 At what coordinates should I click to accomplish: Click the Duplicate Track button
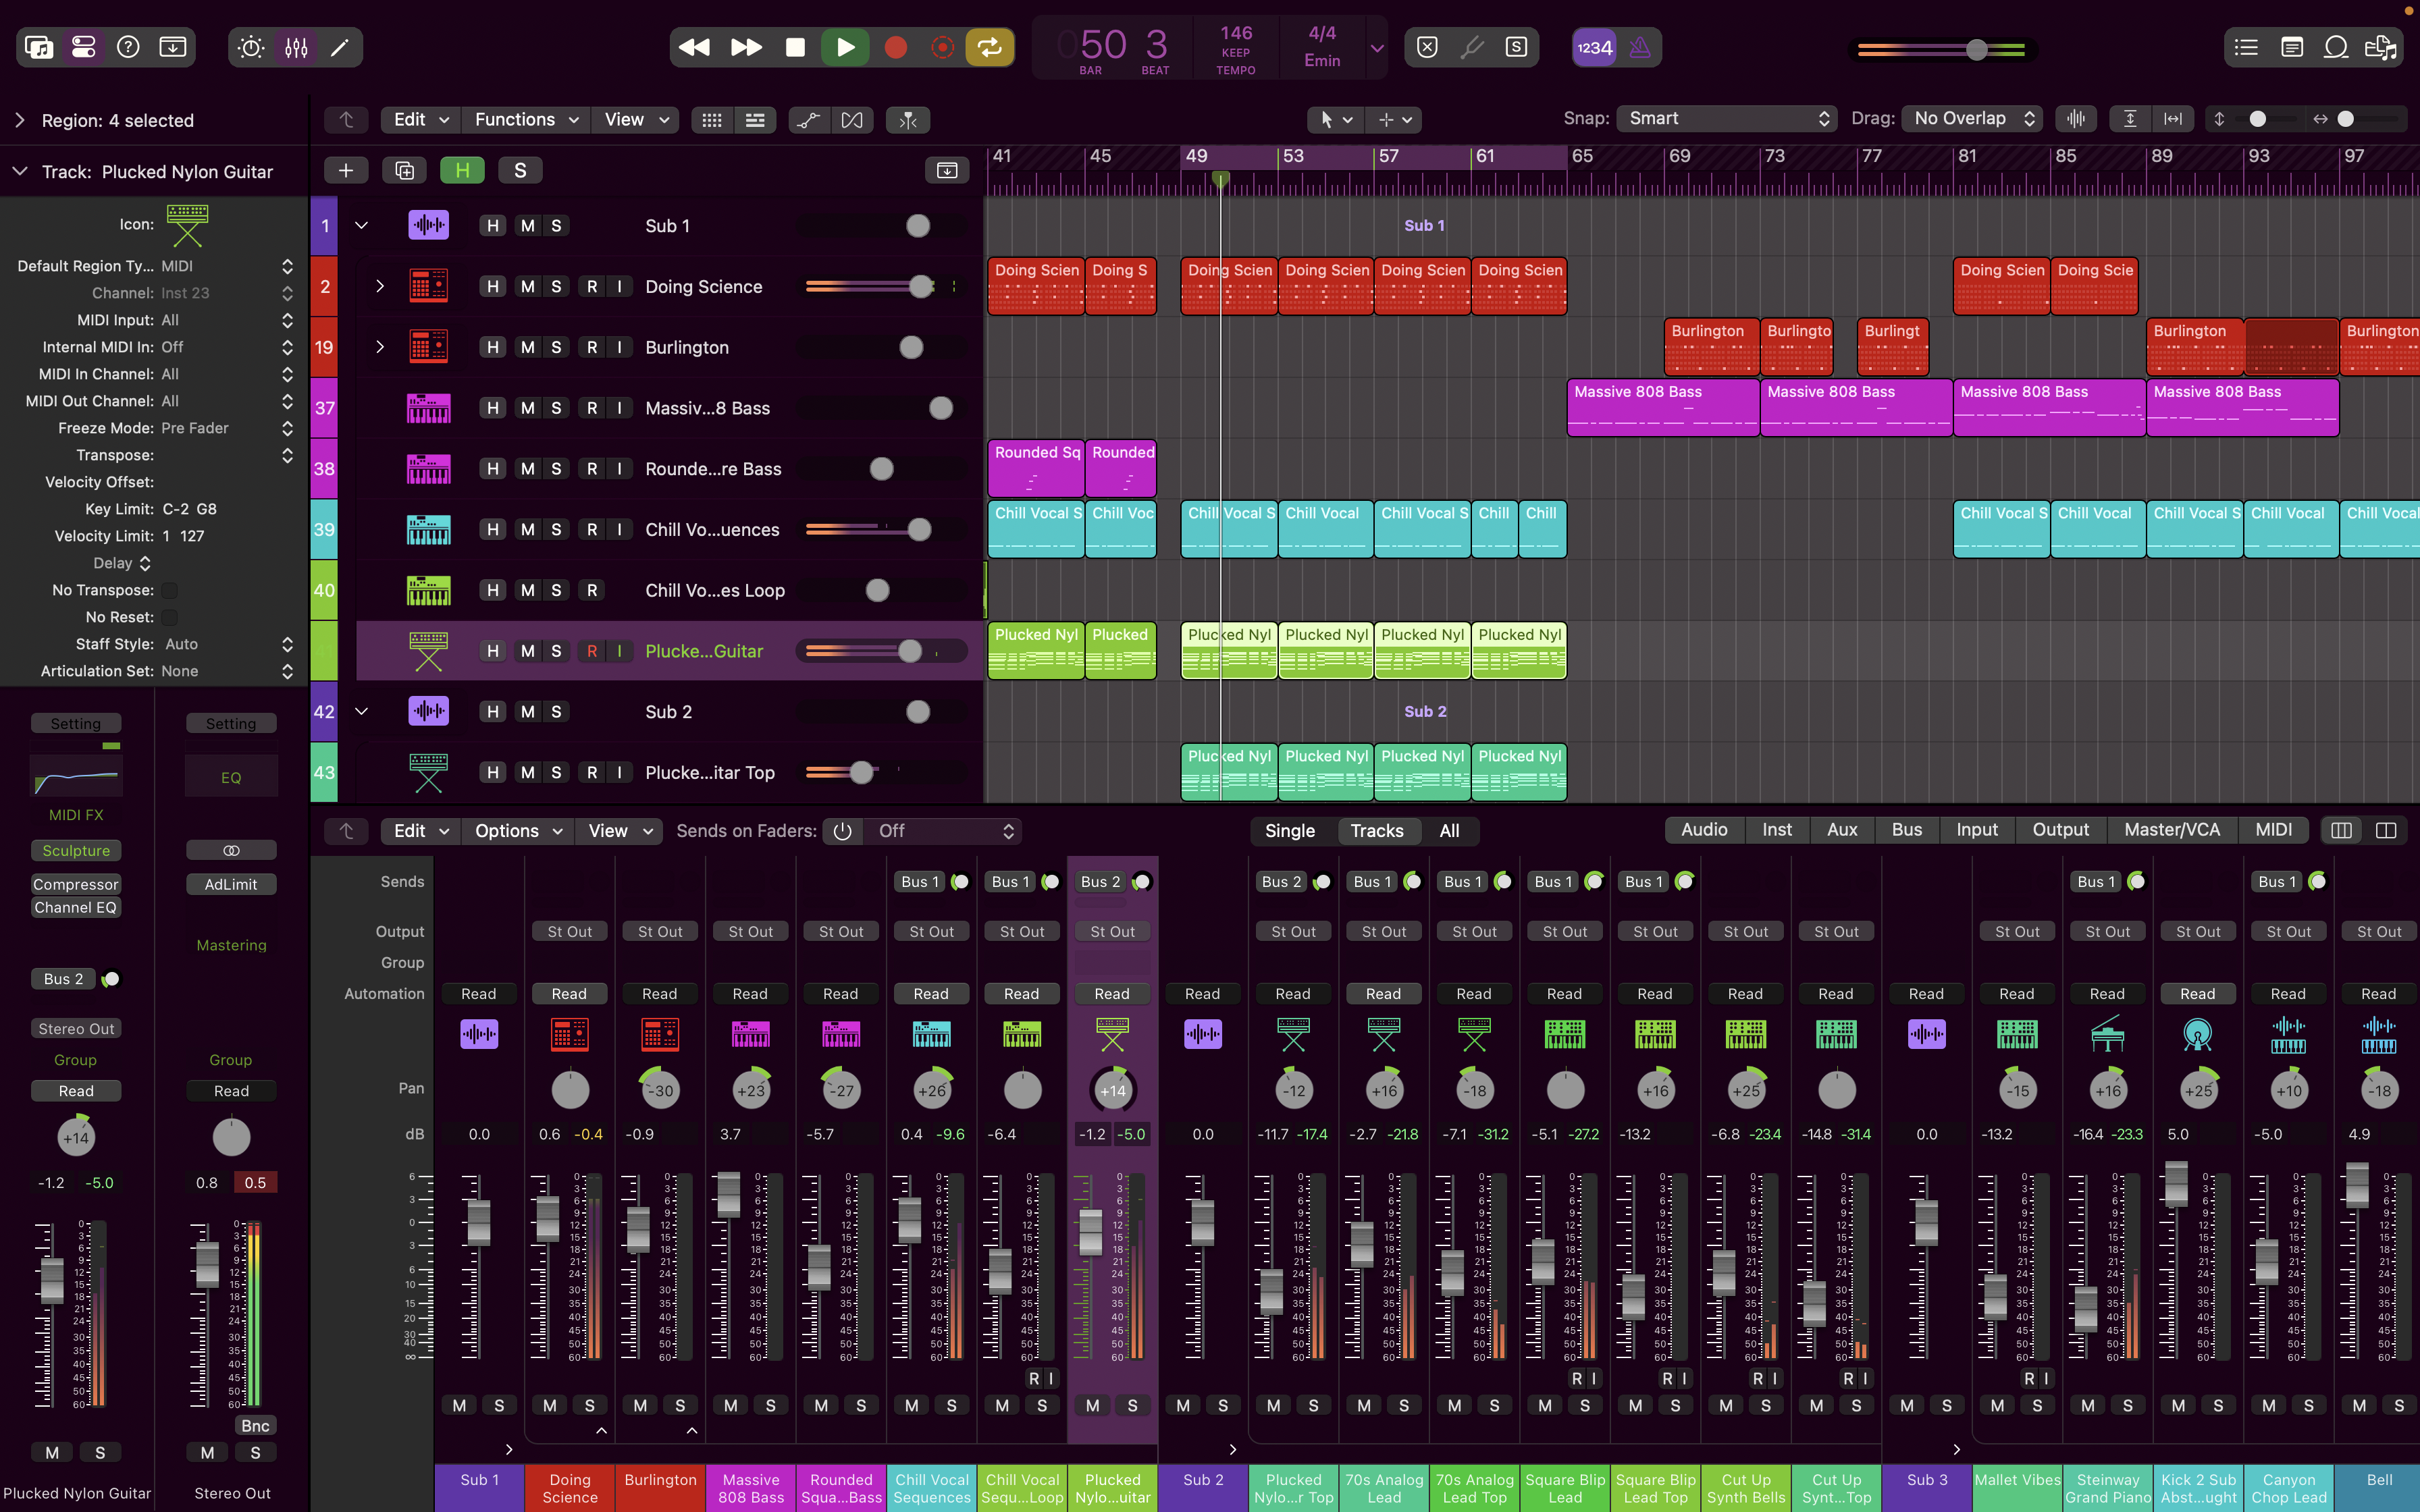[404, 170]
